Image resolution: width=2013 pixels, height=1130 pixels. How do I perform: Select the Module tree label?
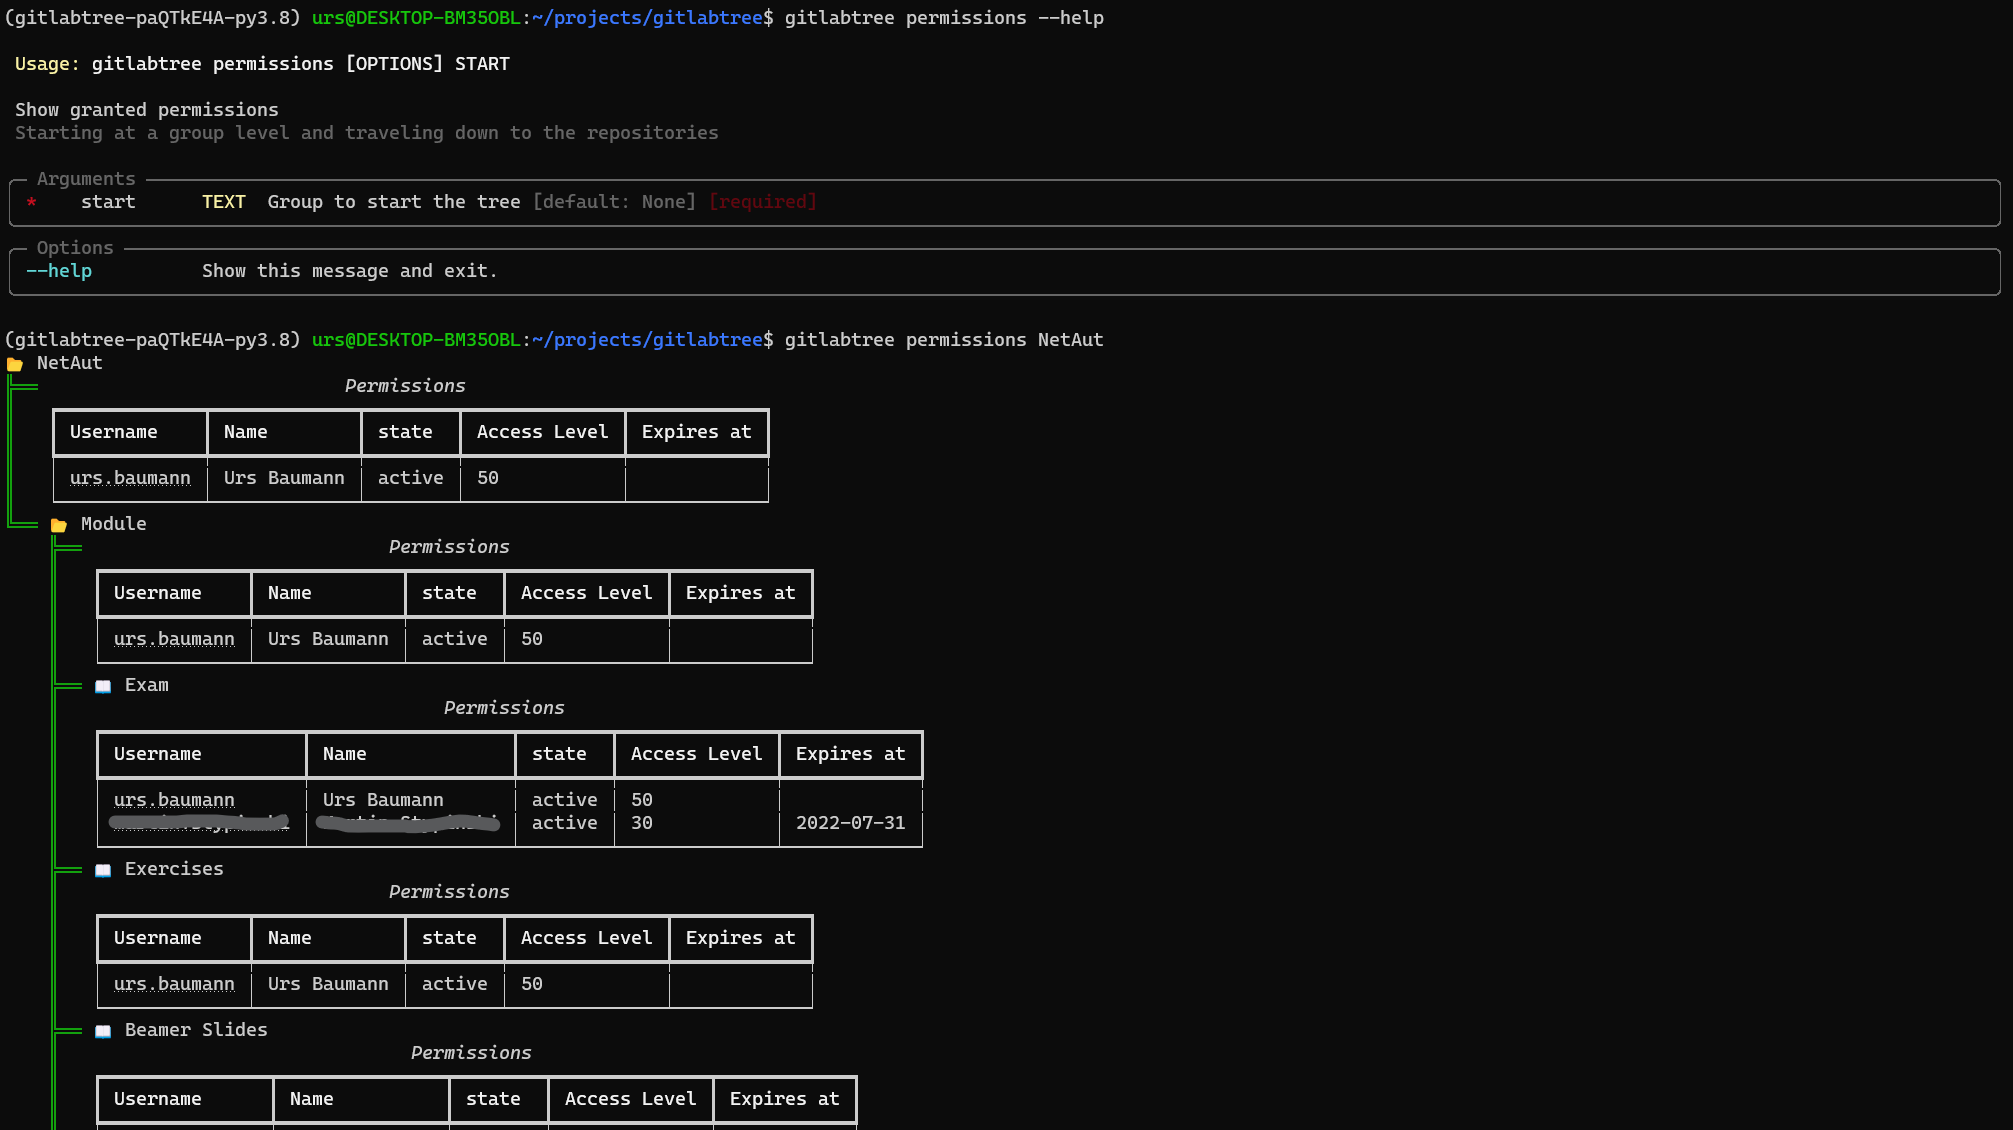coord(114,524)
